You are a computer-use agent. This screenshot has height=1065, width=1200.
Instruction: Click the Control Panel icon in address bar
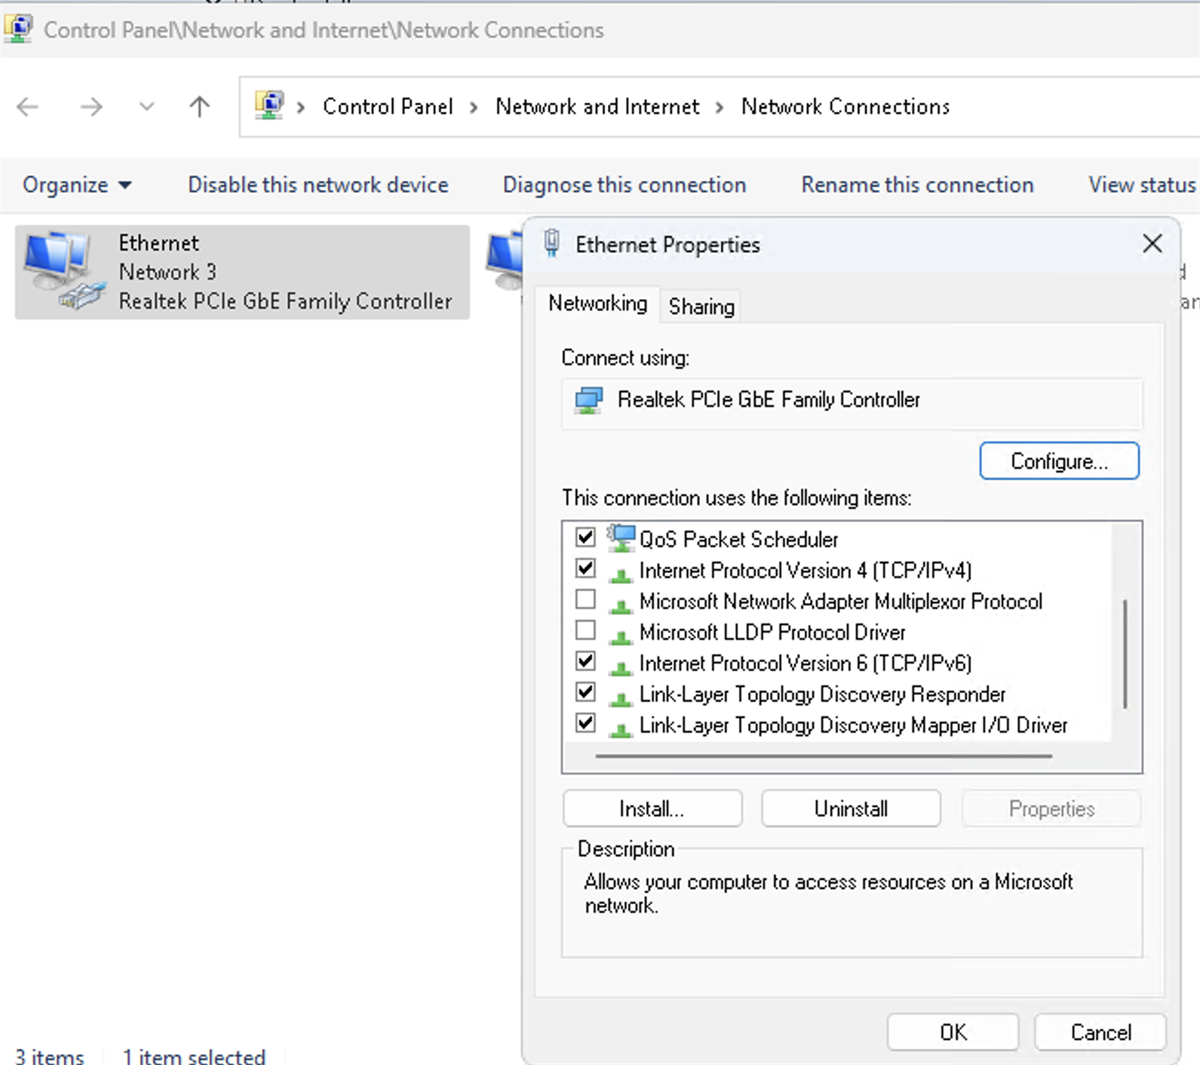(x=269, y=105)
